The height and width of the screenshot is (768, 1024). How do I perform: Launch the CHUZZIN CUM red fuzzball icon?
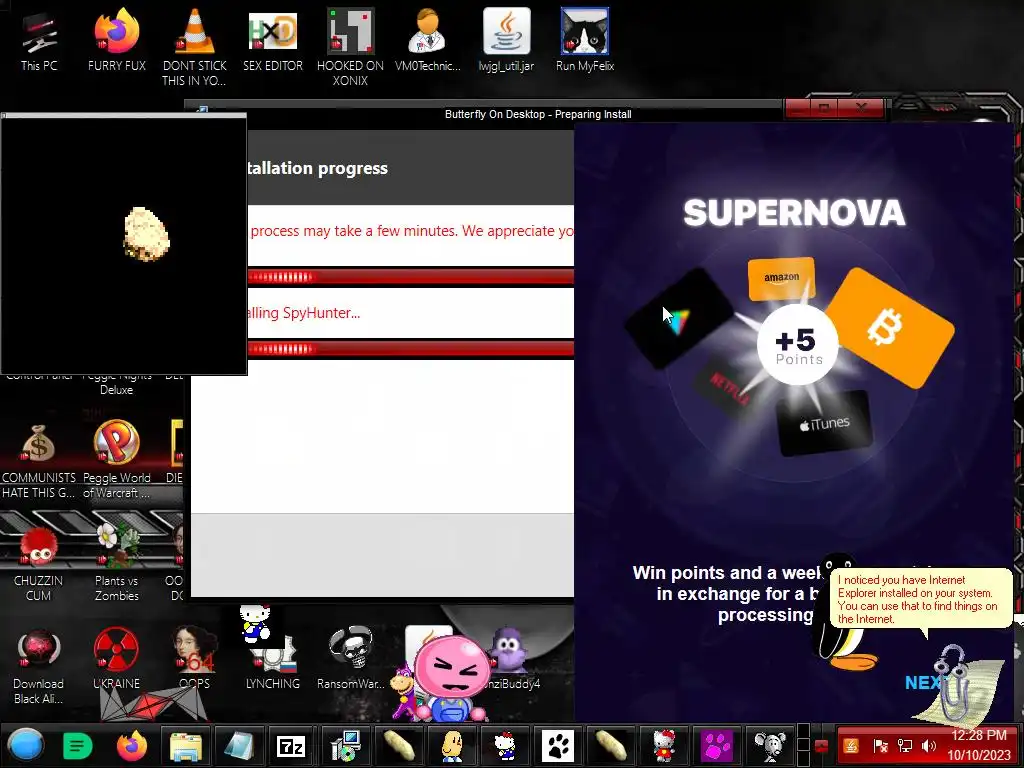click(39, 565)
